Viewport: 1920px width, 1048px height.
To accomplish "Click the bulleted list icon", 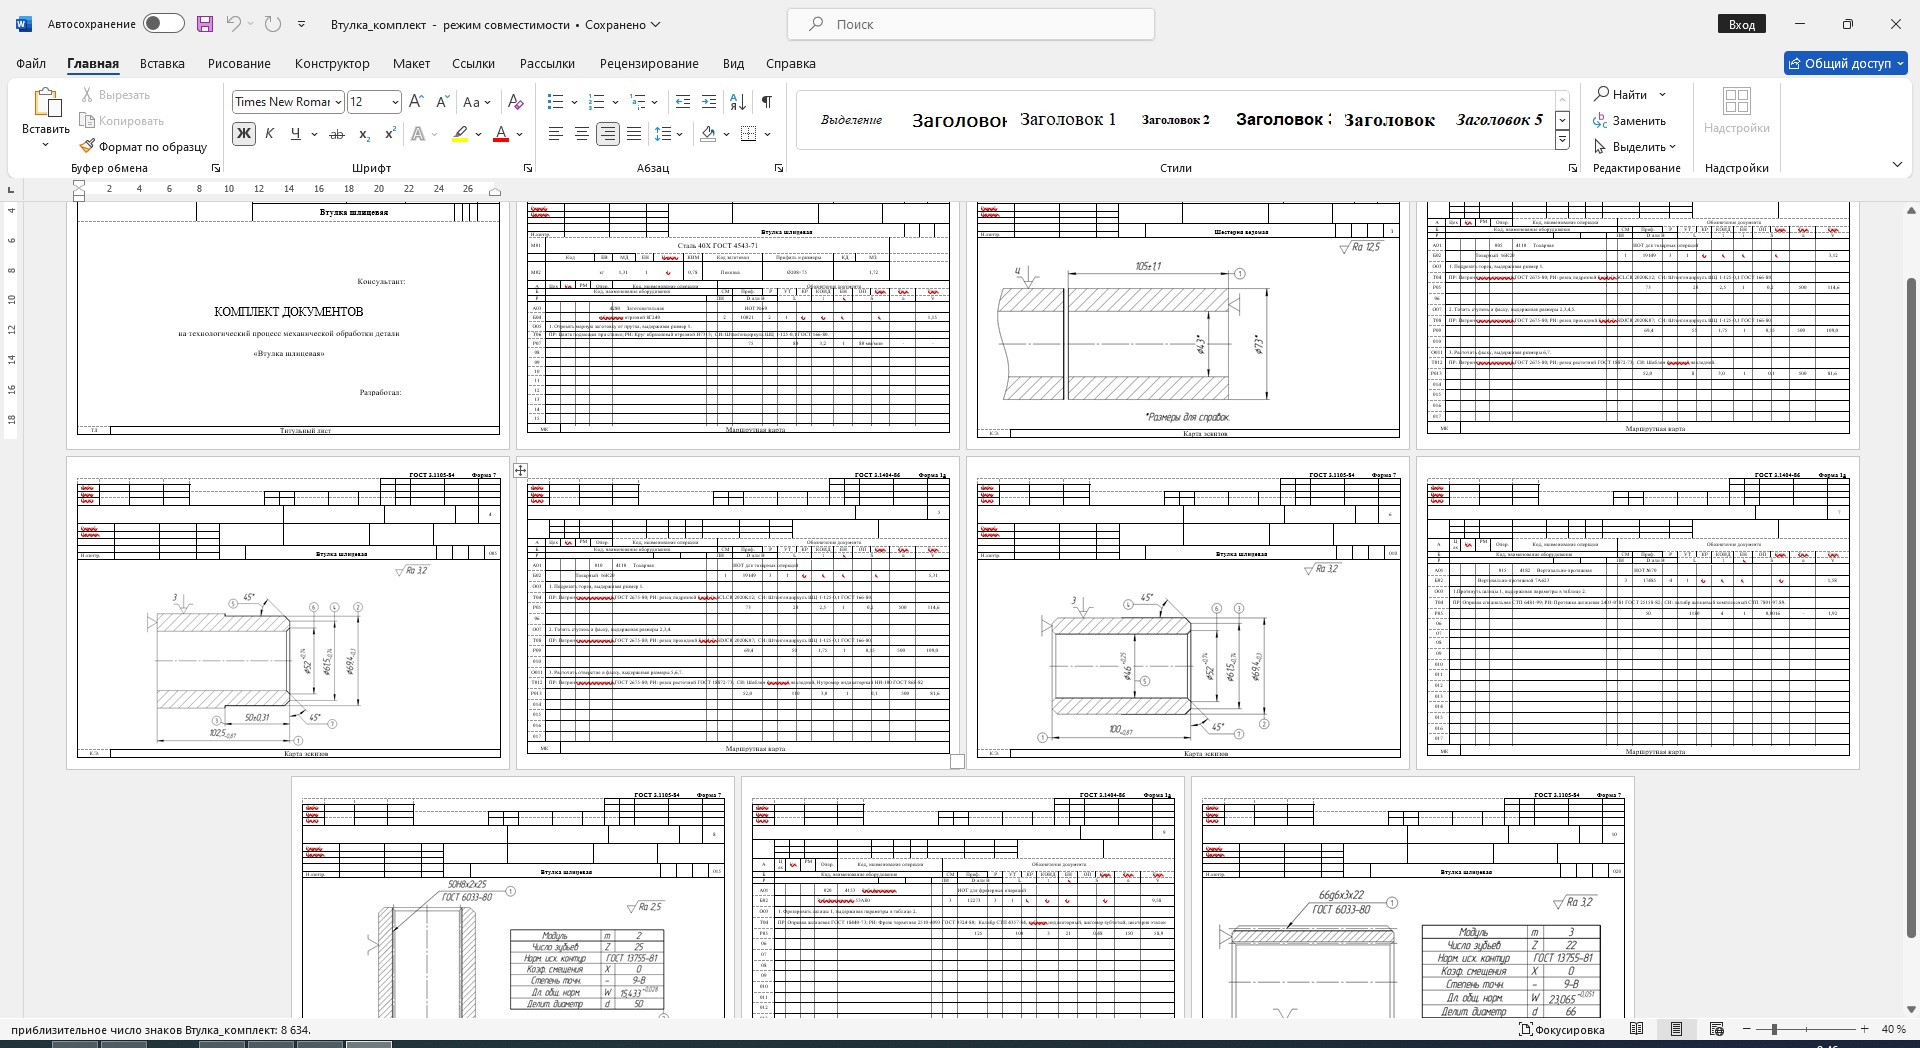I will (x=556, y=102).
